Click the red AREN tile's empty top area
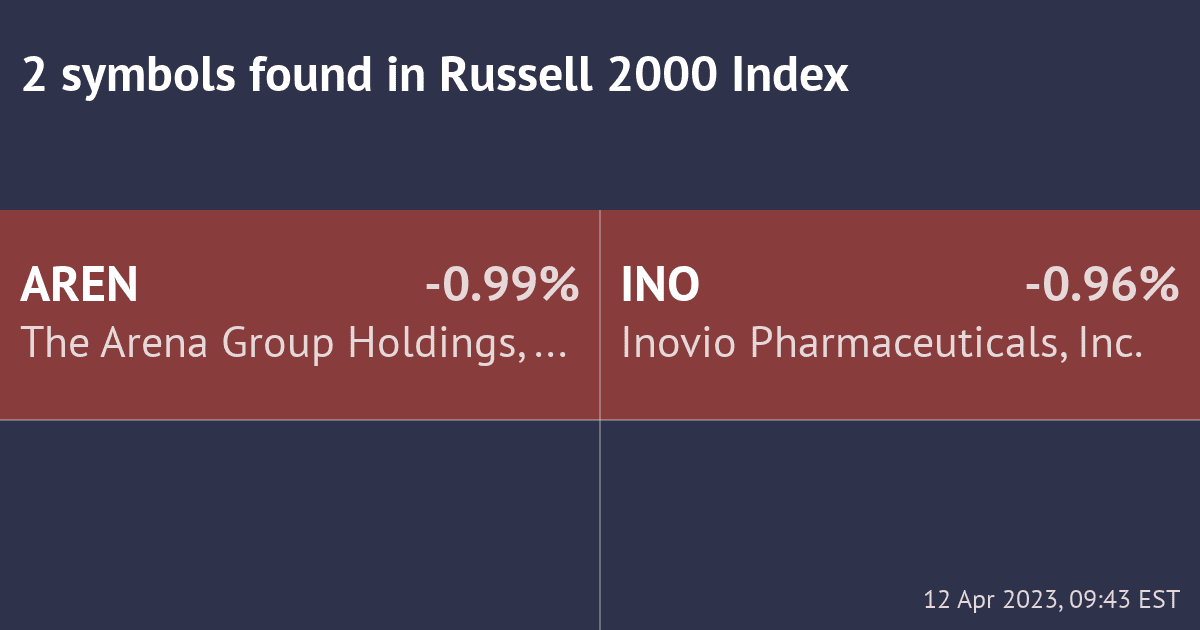The height and width of the screenshot is (630, 1200). [300, 235]
